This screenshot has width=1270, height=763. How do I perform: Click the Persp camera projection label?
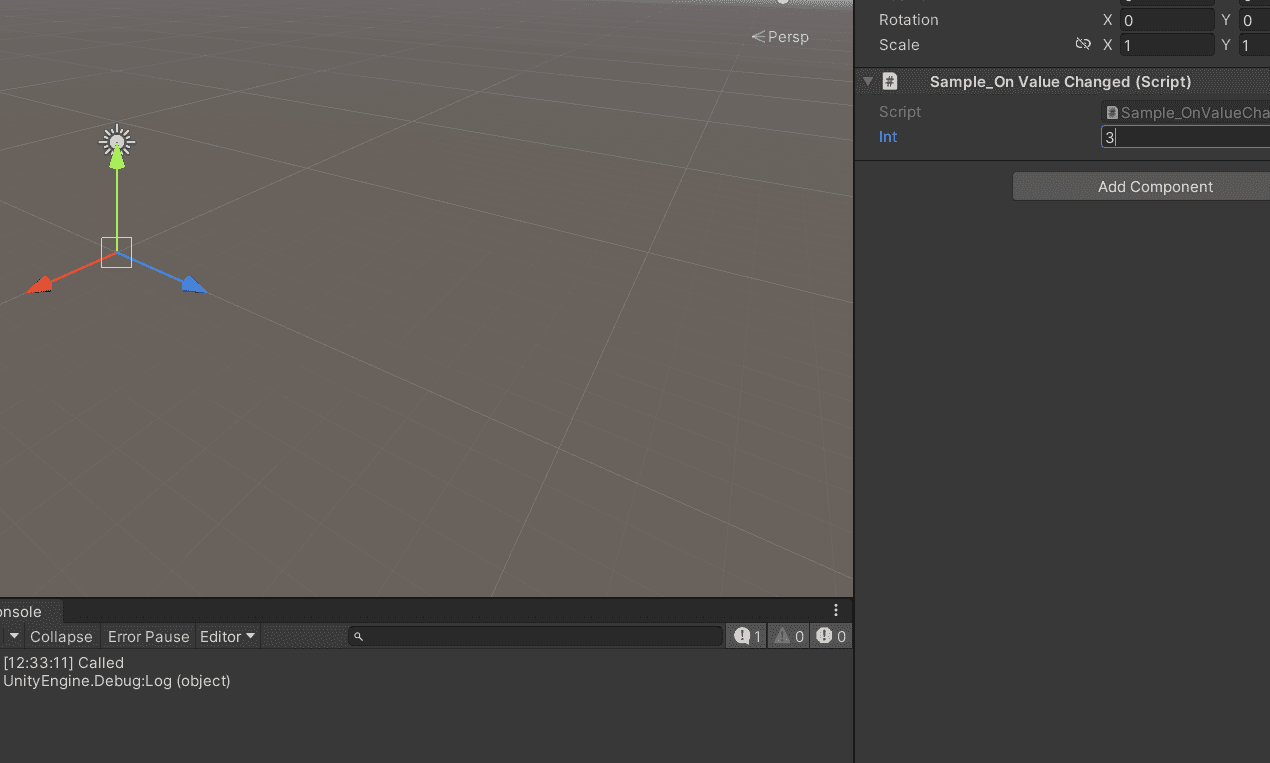pos(780,37)
